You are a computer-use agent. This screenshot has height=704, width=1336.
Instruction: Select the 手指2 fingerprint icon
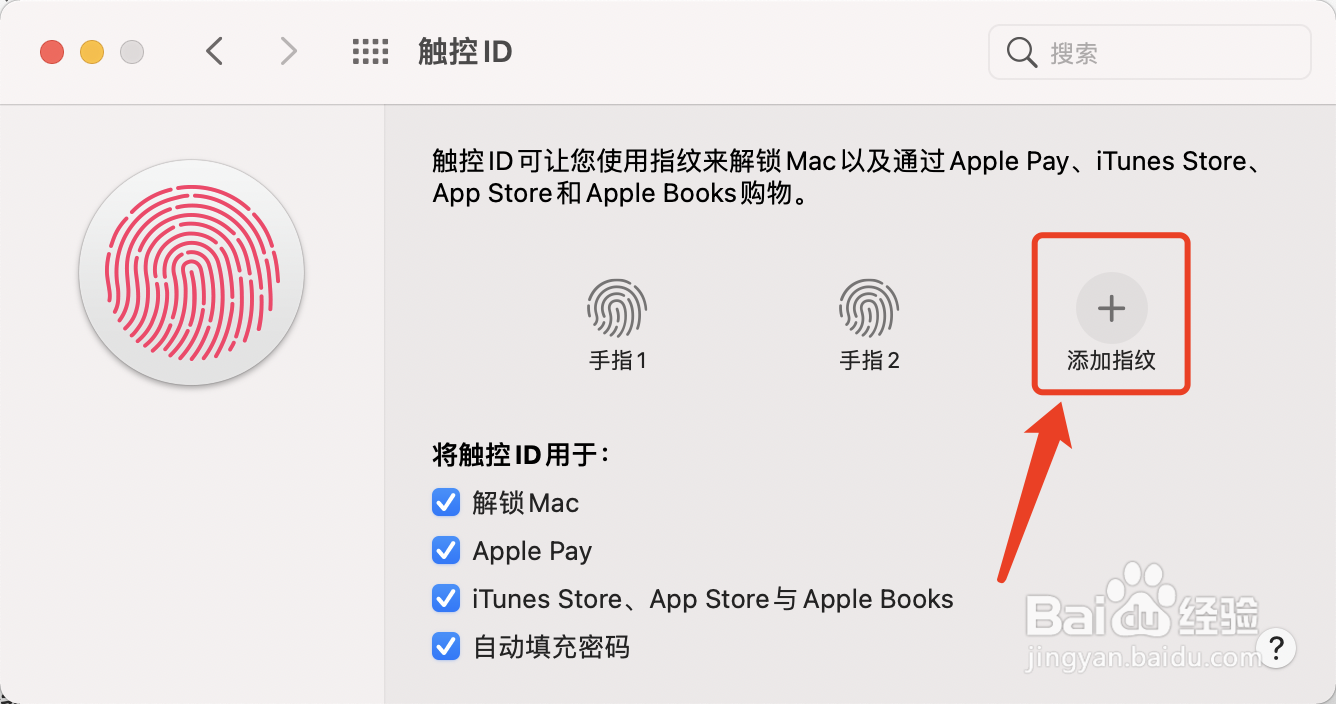869,308
